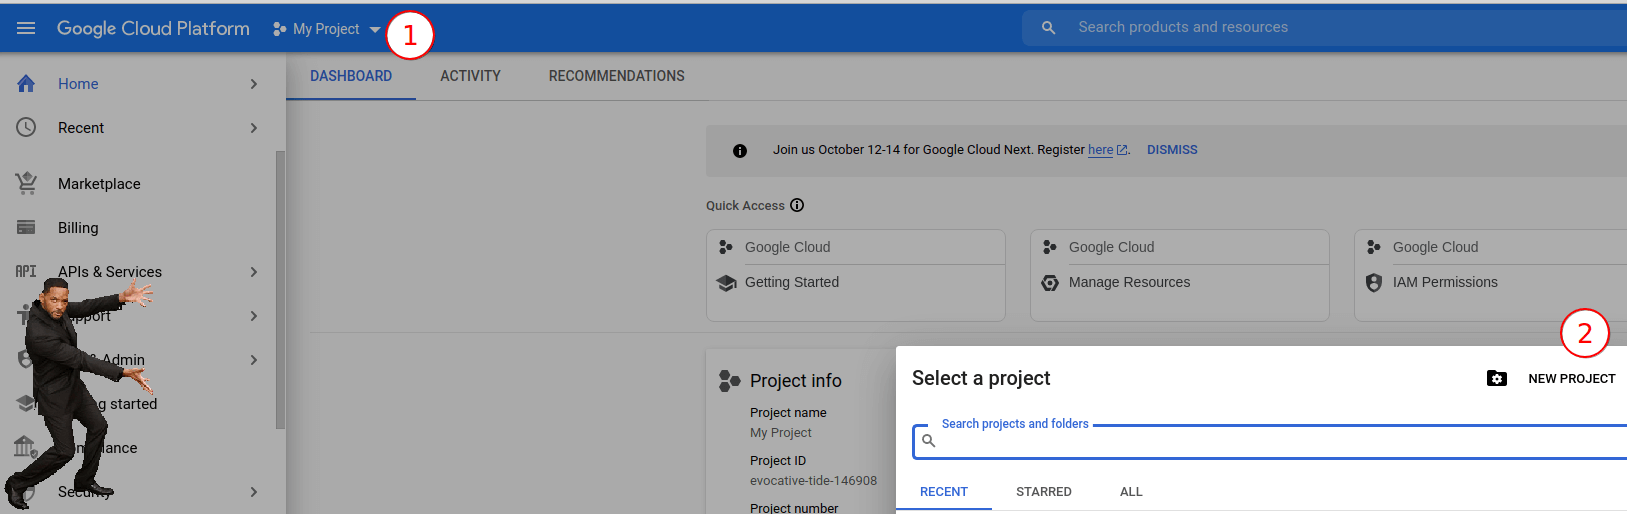Open the My Project selector dropdown
The height and width of the screenshot is (514, 1627).
click(x=327, y=29)
